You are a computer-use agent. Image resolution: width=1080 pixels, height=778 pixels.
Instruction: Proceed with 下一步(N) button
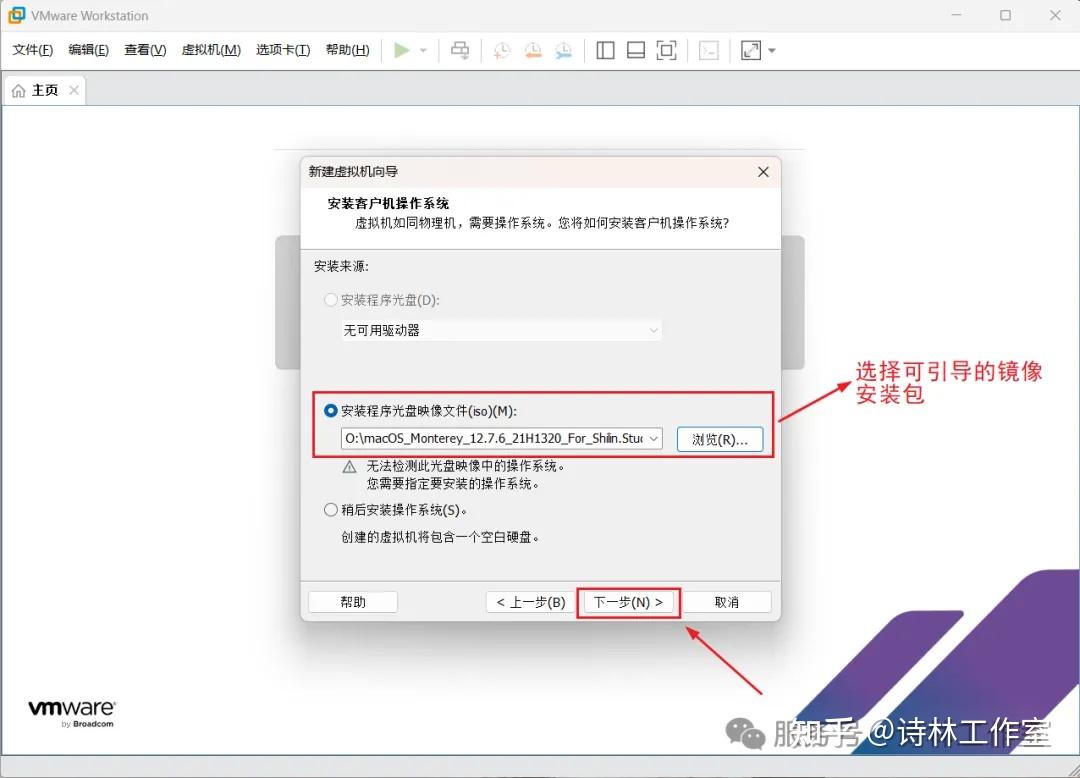(628, 602)
